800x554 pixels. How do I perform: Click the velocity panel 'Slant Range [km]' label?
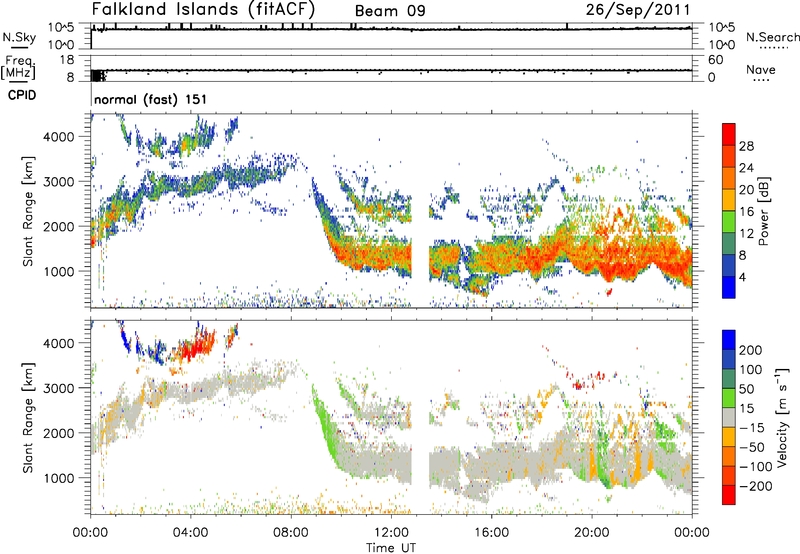coord(28,417)
